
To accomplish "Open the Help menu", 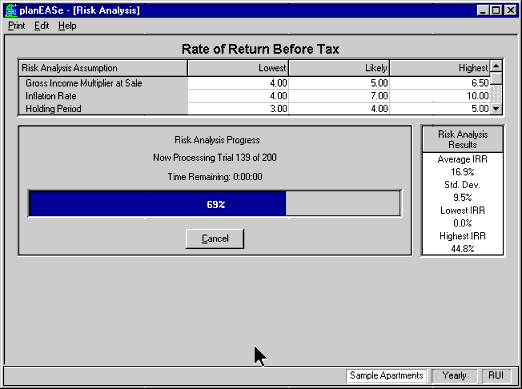I will click(x=67, y=26).
